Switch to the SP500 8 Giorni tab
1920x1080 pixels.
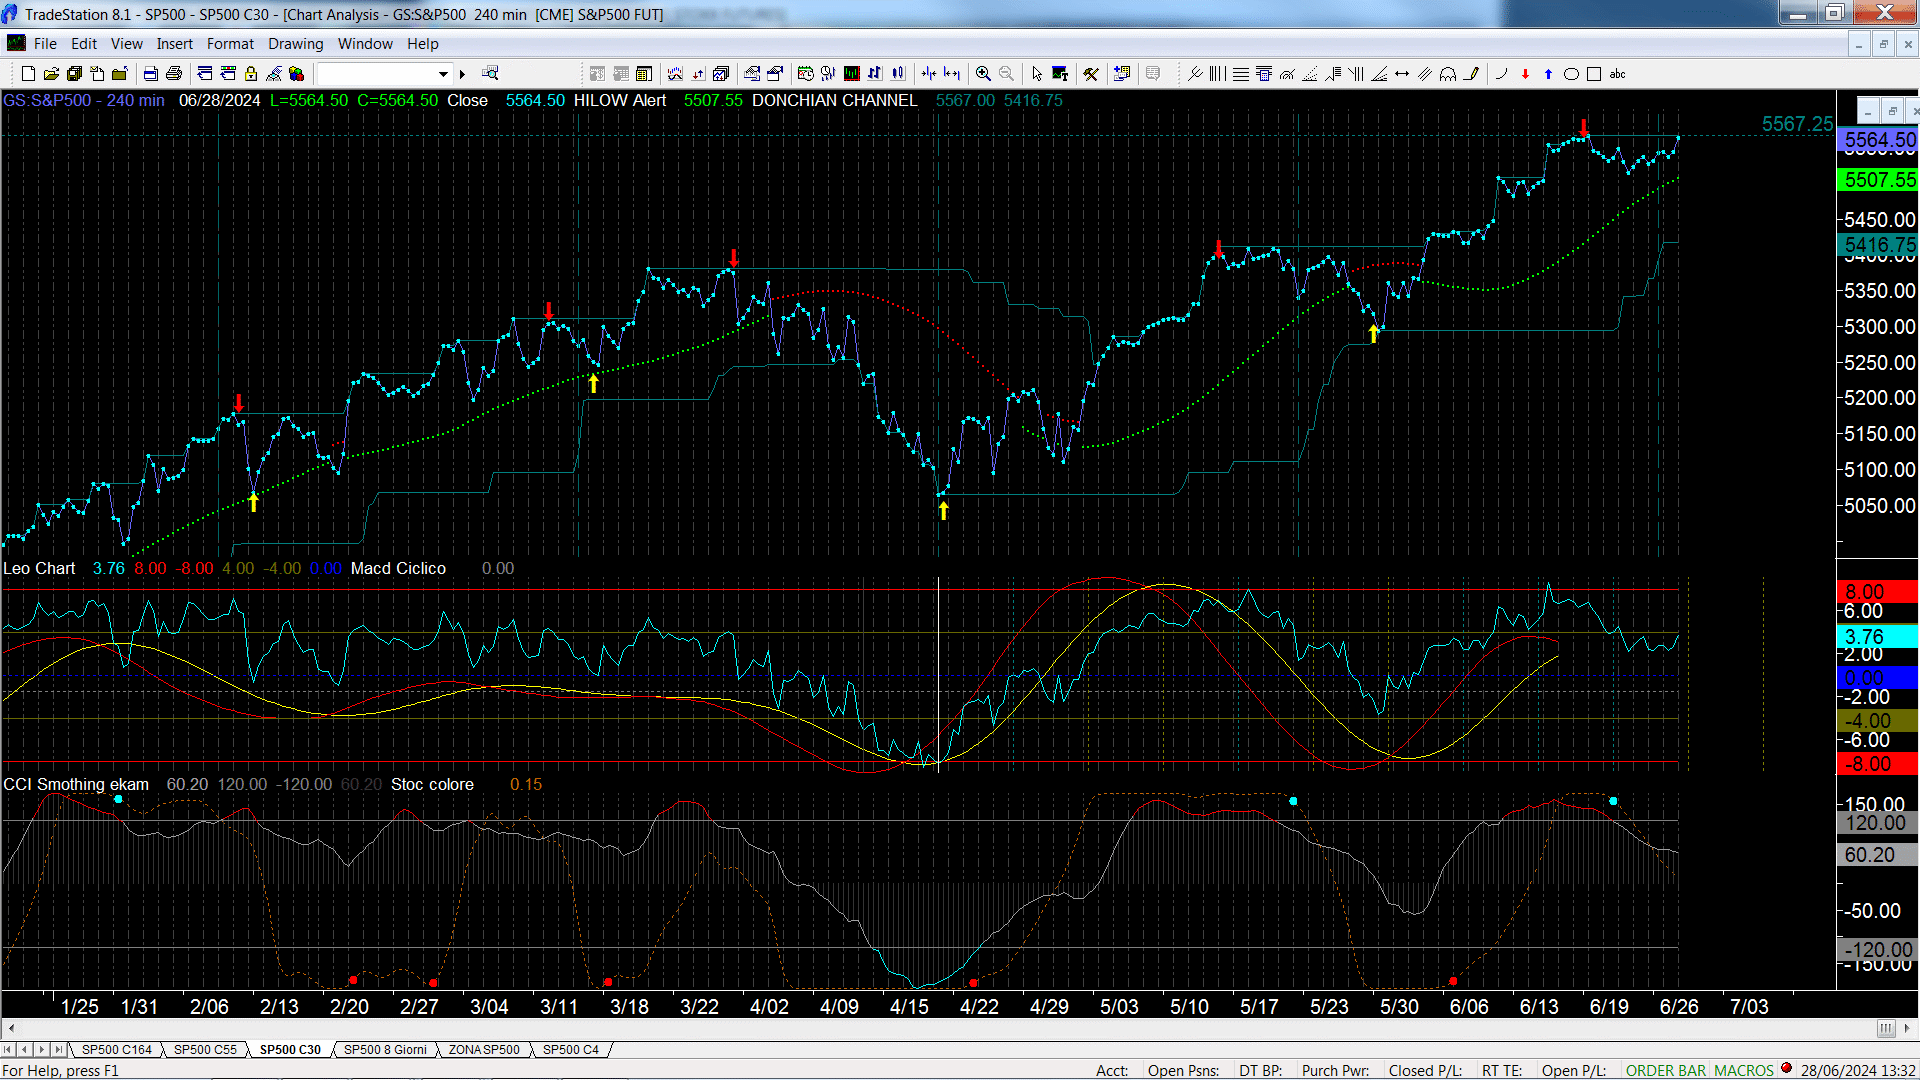(x=385, y=1050)
